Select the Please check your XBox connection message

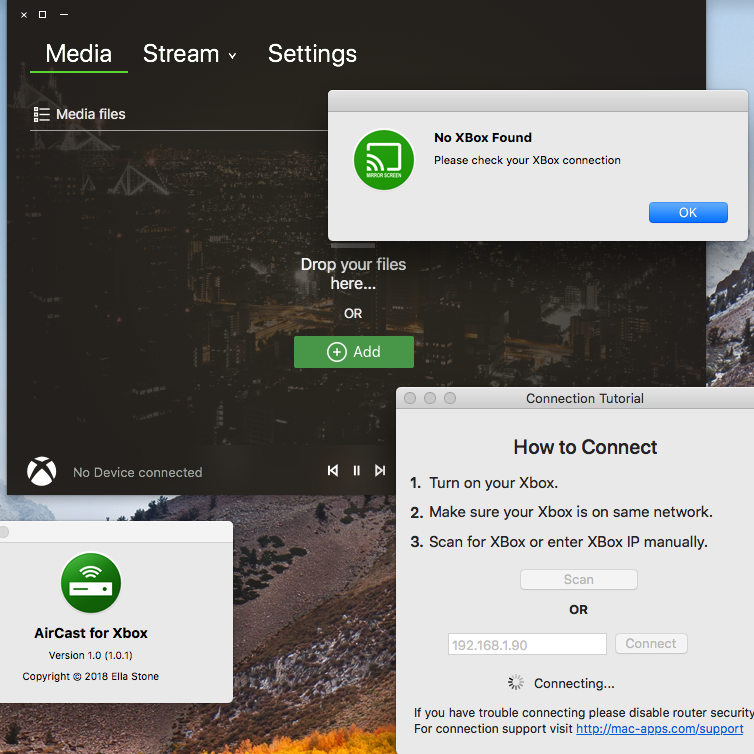tap(527, 160)
